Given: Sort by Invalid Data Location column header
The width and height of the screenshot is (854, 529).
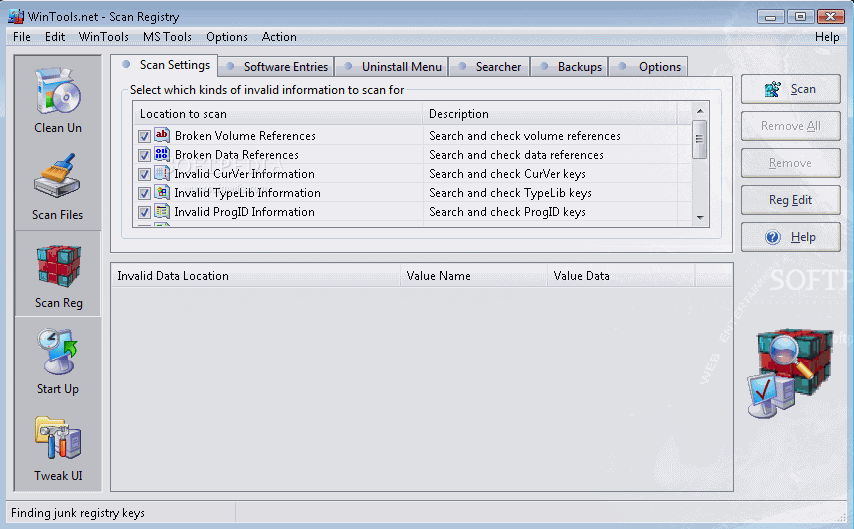Looking at the screenshot, I should click(x=256, y=276).
